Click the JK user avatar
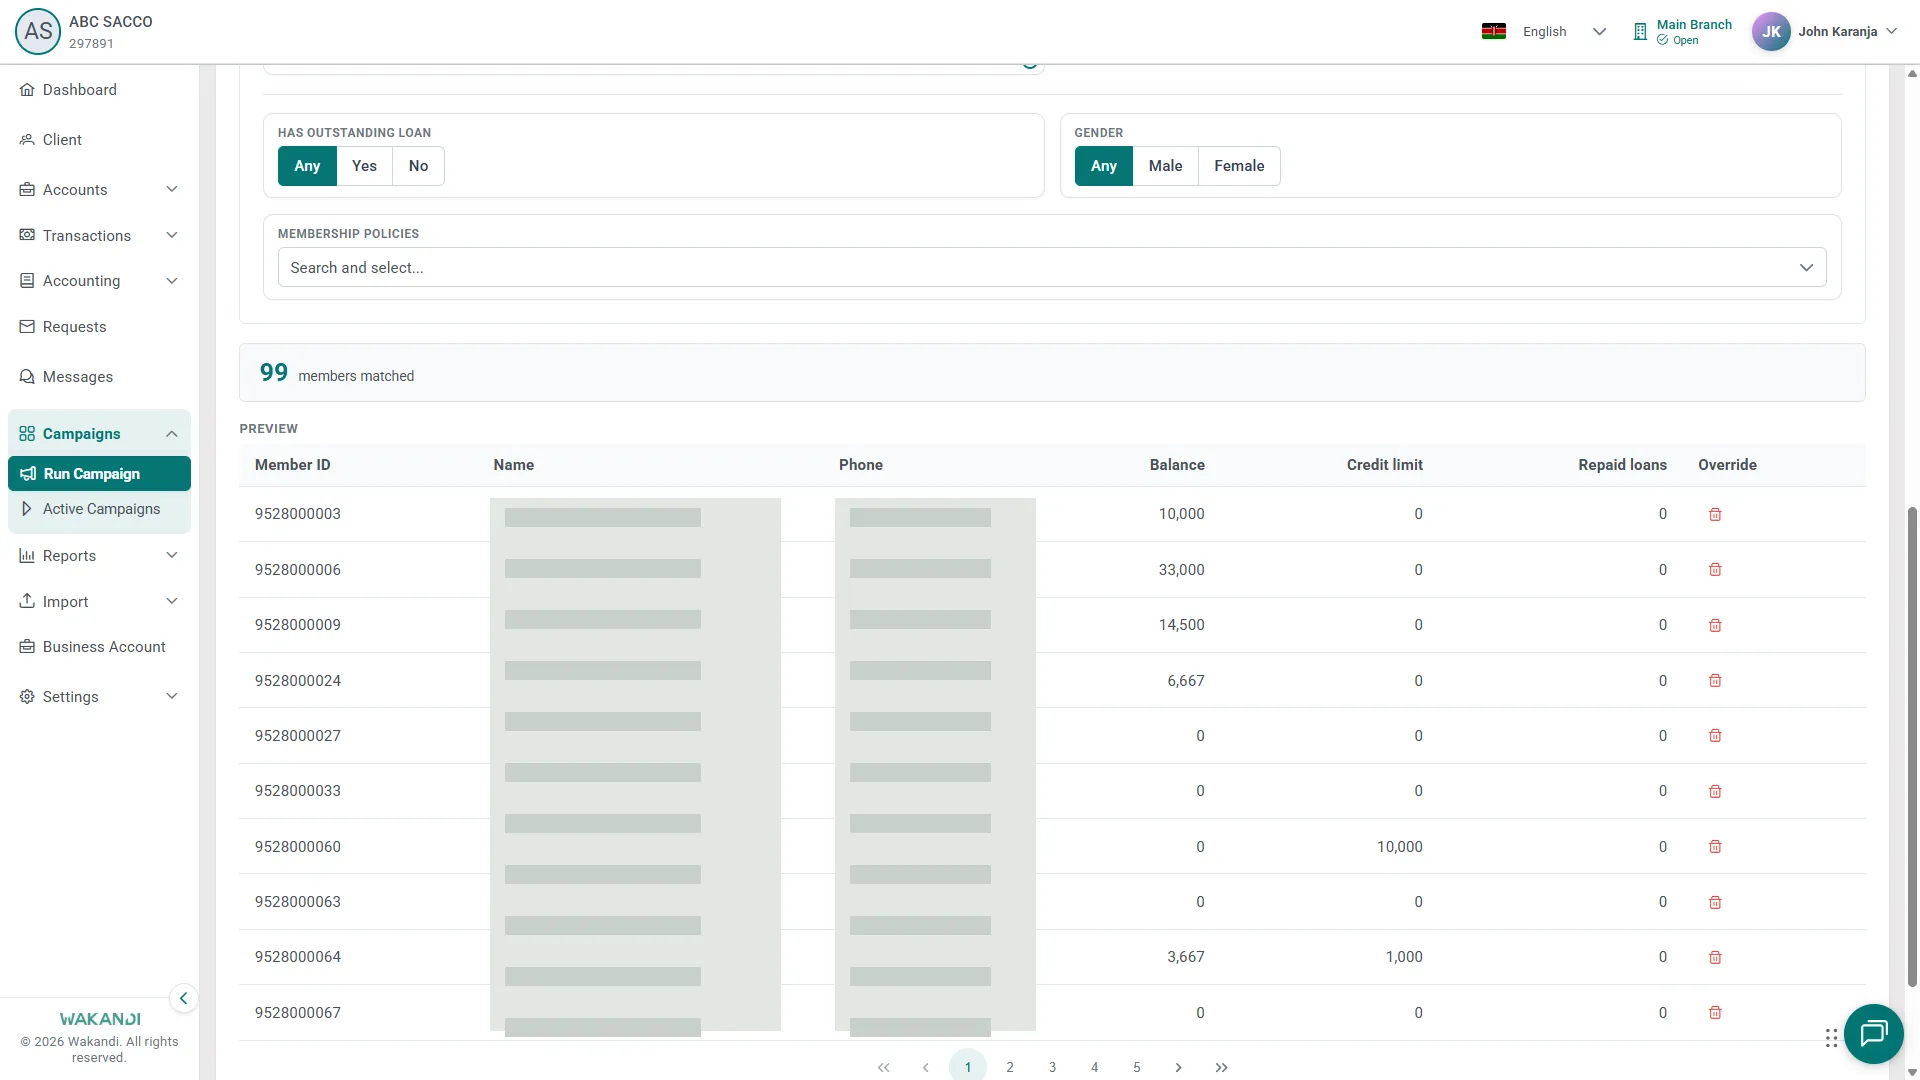The height and width of the screenshot is (1080, 1920). (1771, 31)
